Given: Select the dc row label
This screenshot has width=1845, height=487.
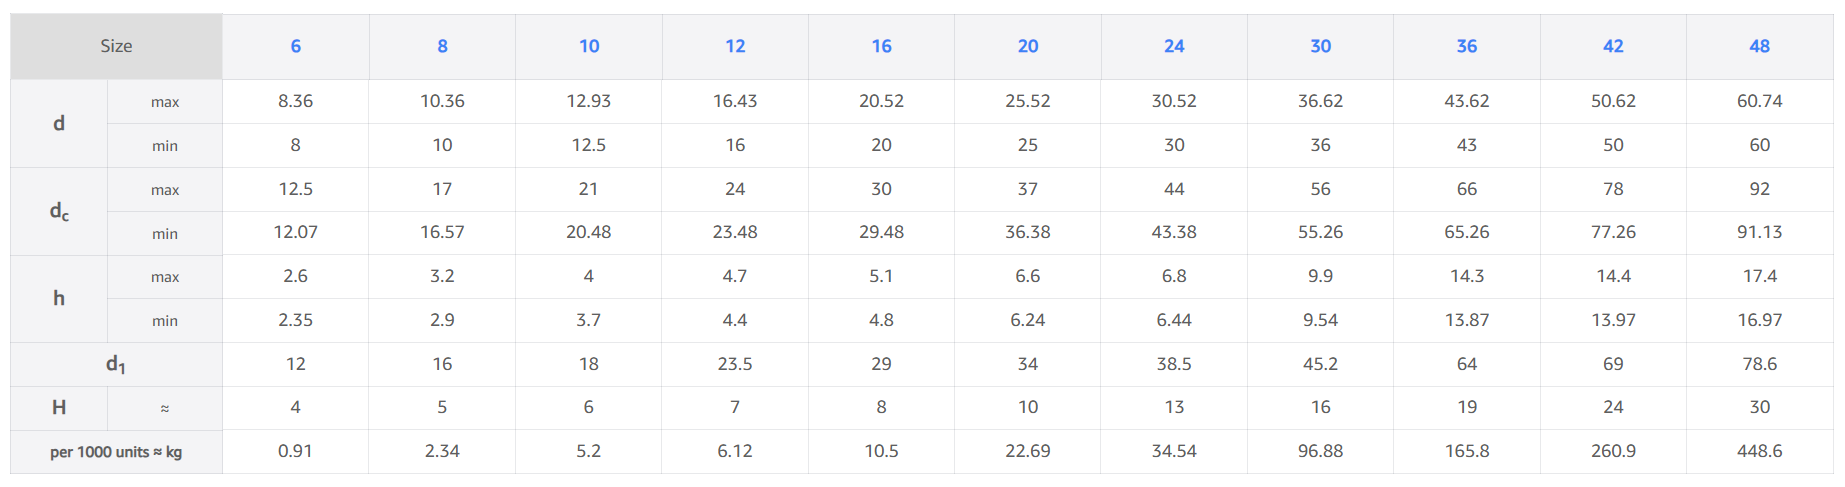Looking at the screenshot, I should (x=59, y=211).
